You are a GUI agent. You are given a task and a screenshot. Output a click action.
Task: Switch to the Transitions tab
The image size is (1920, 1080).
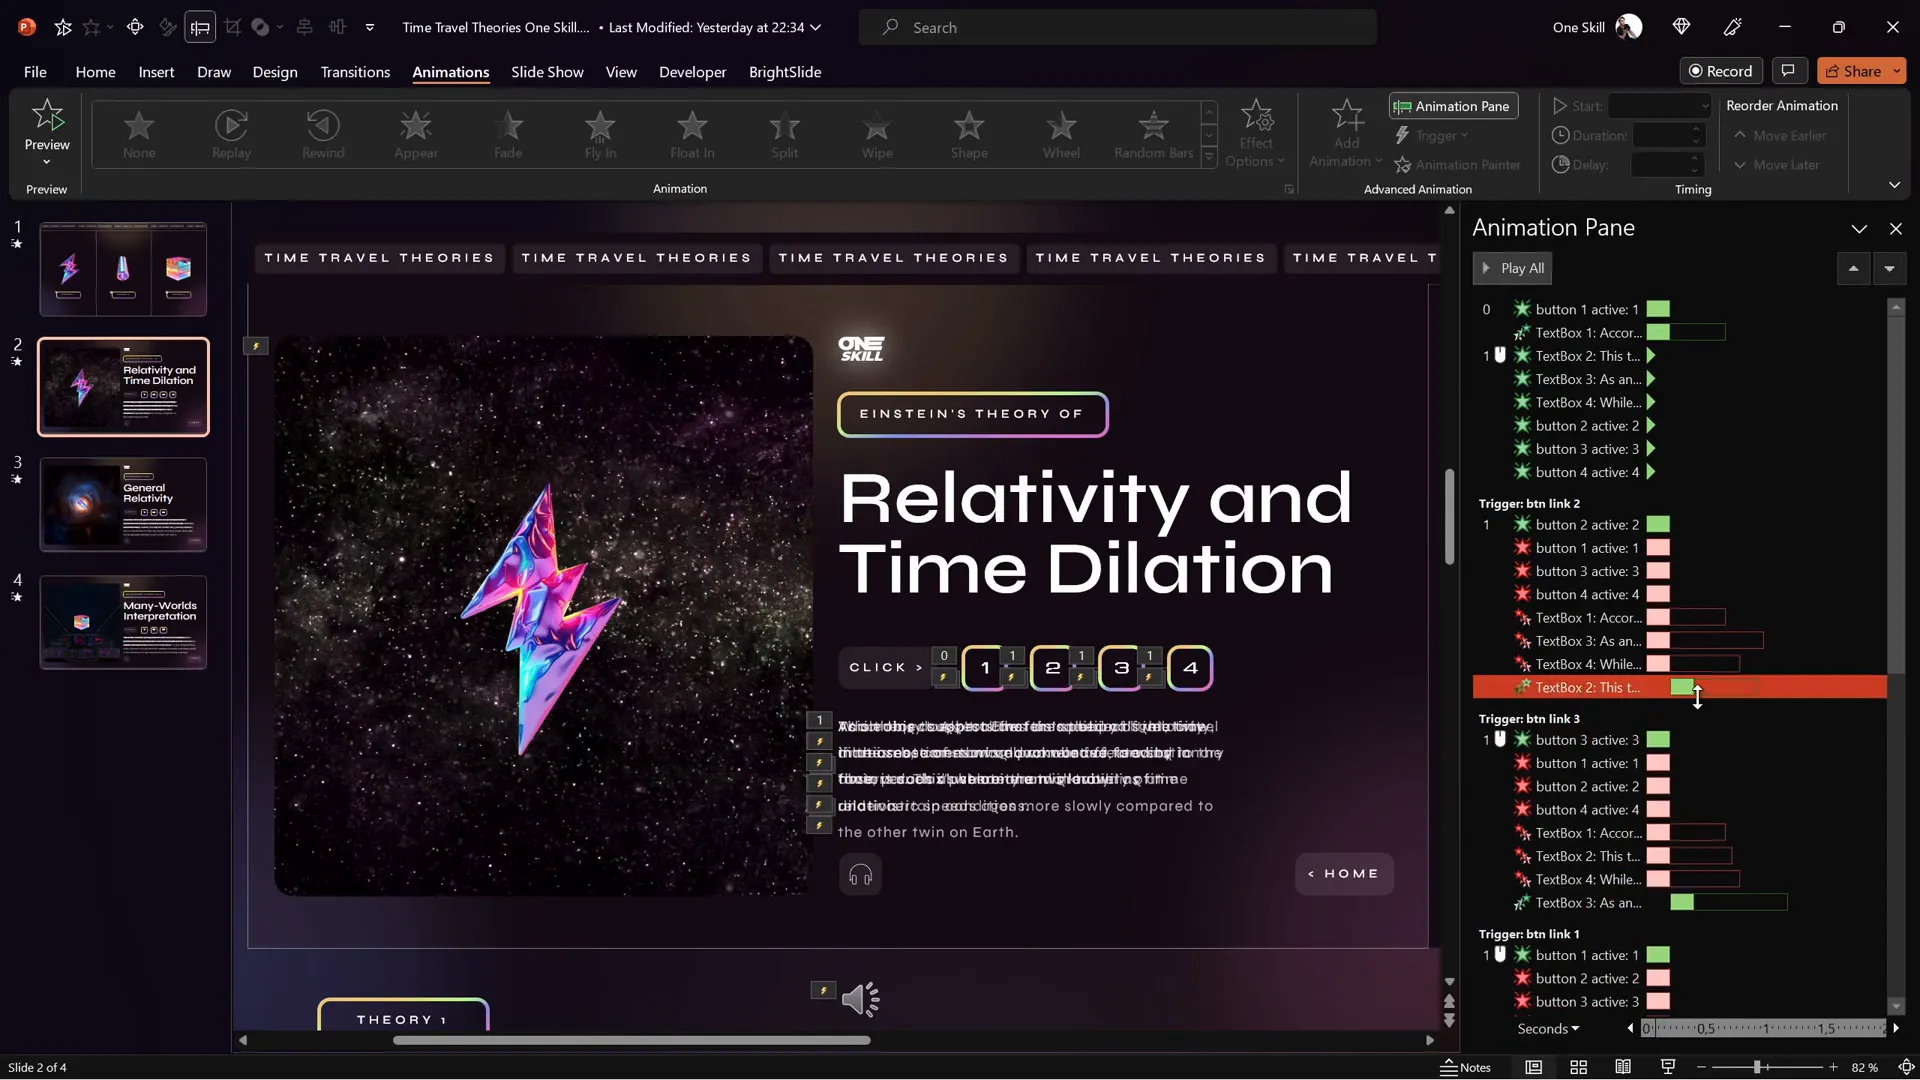[x=355, y=72]
